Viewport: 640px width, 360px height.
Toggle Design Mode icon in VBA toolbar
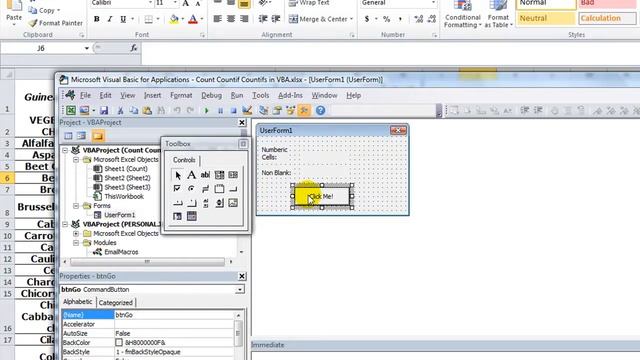(247, 110)
